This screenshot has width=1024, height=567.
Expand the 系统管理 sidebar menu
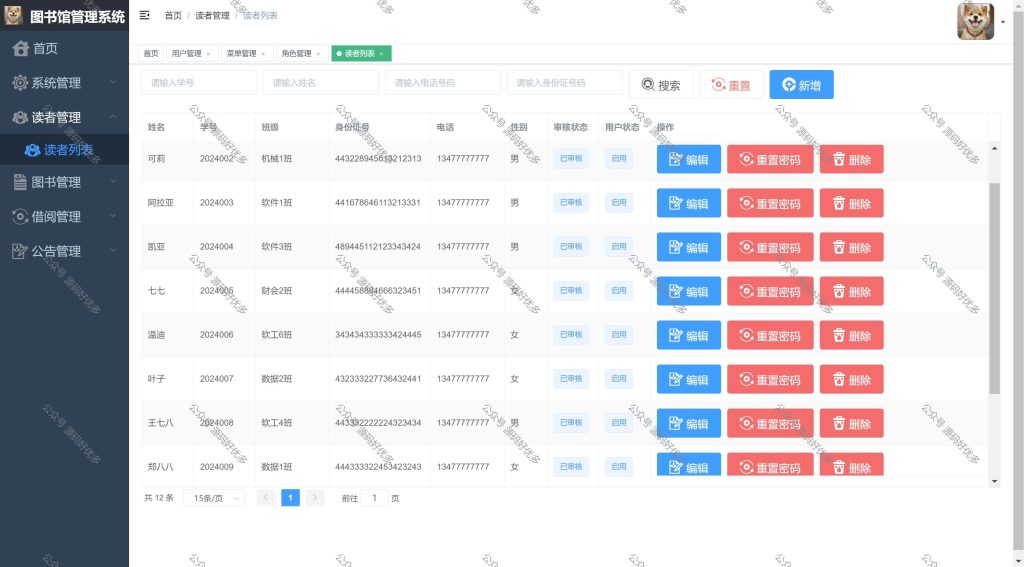[64, 83]
